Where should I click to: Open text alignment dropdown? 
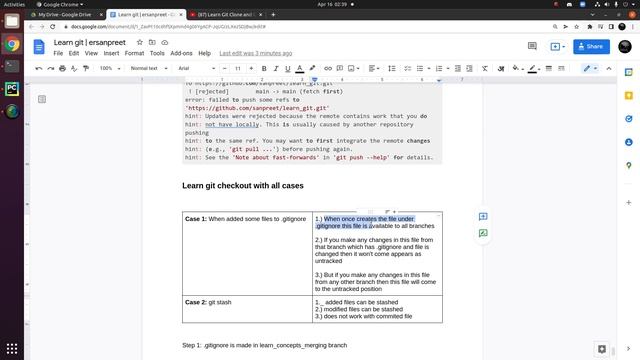tap(374, 68)
